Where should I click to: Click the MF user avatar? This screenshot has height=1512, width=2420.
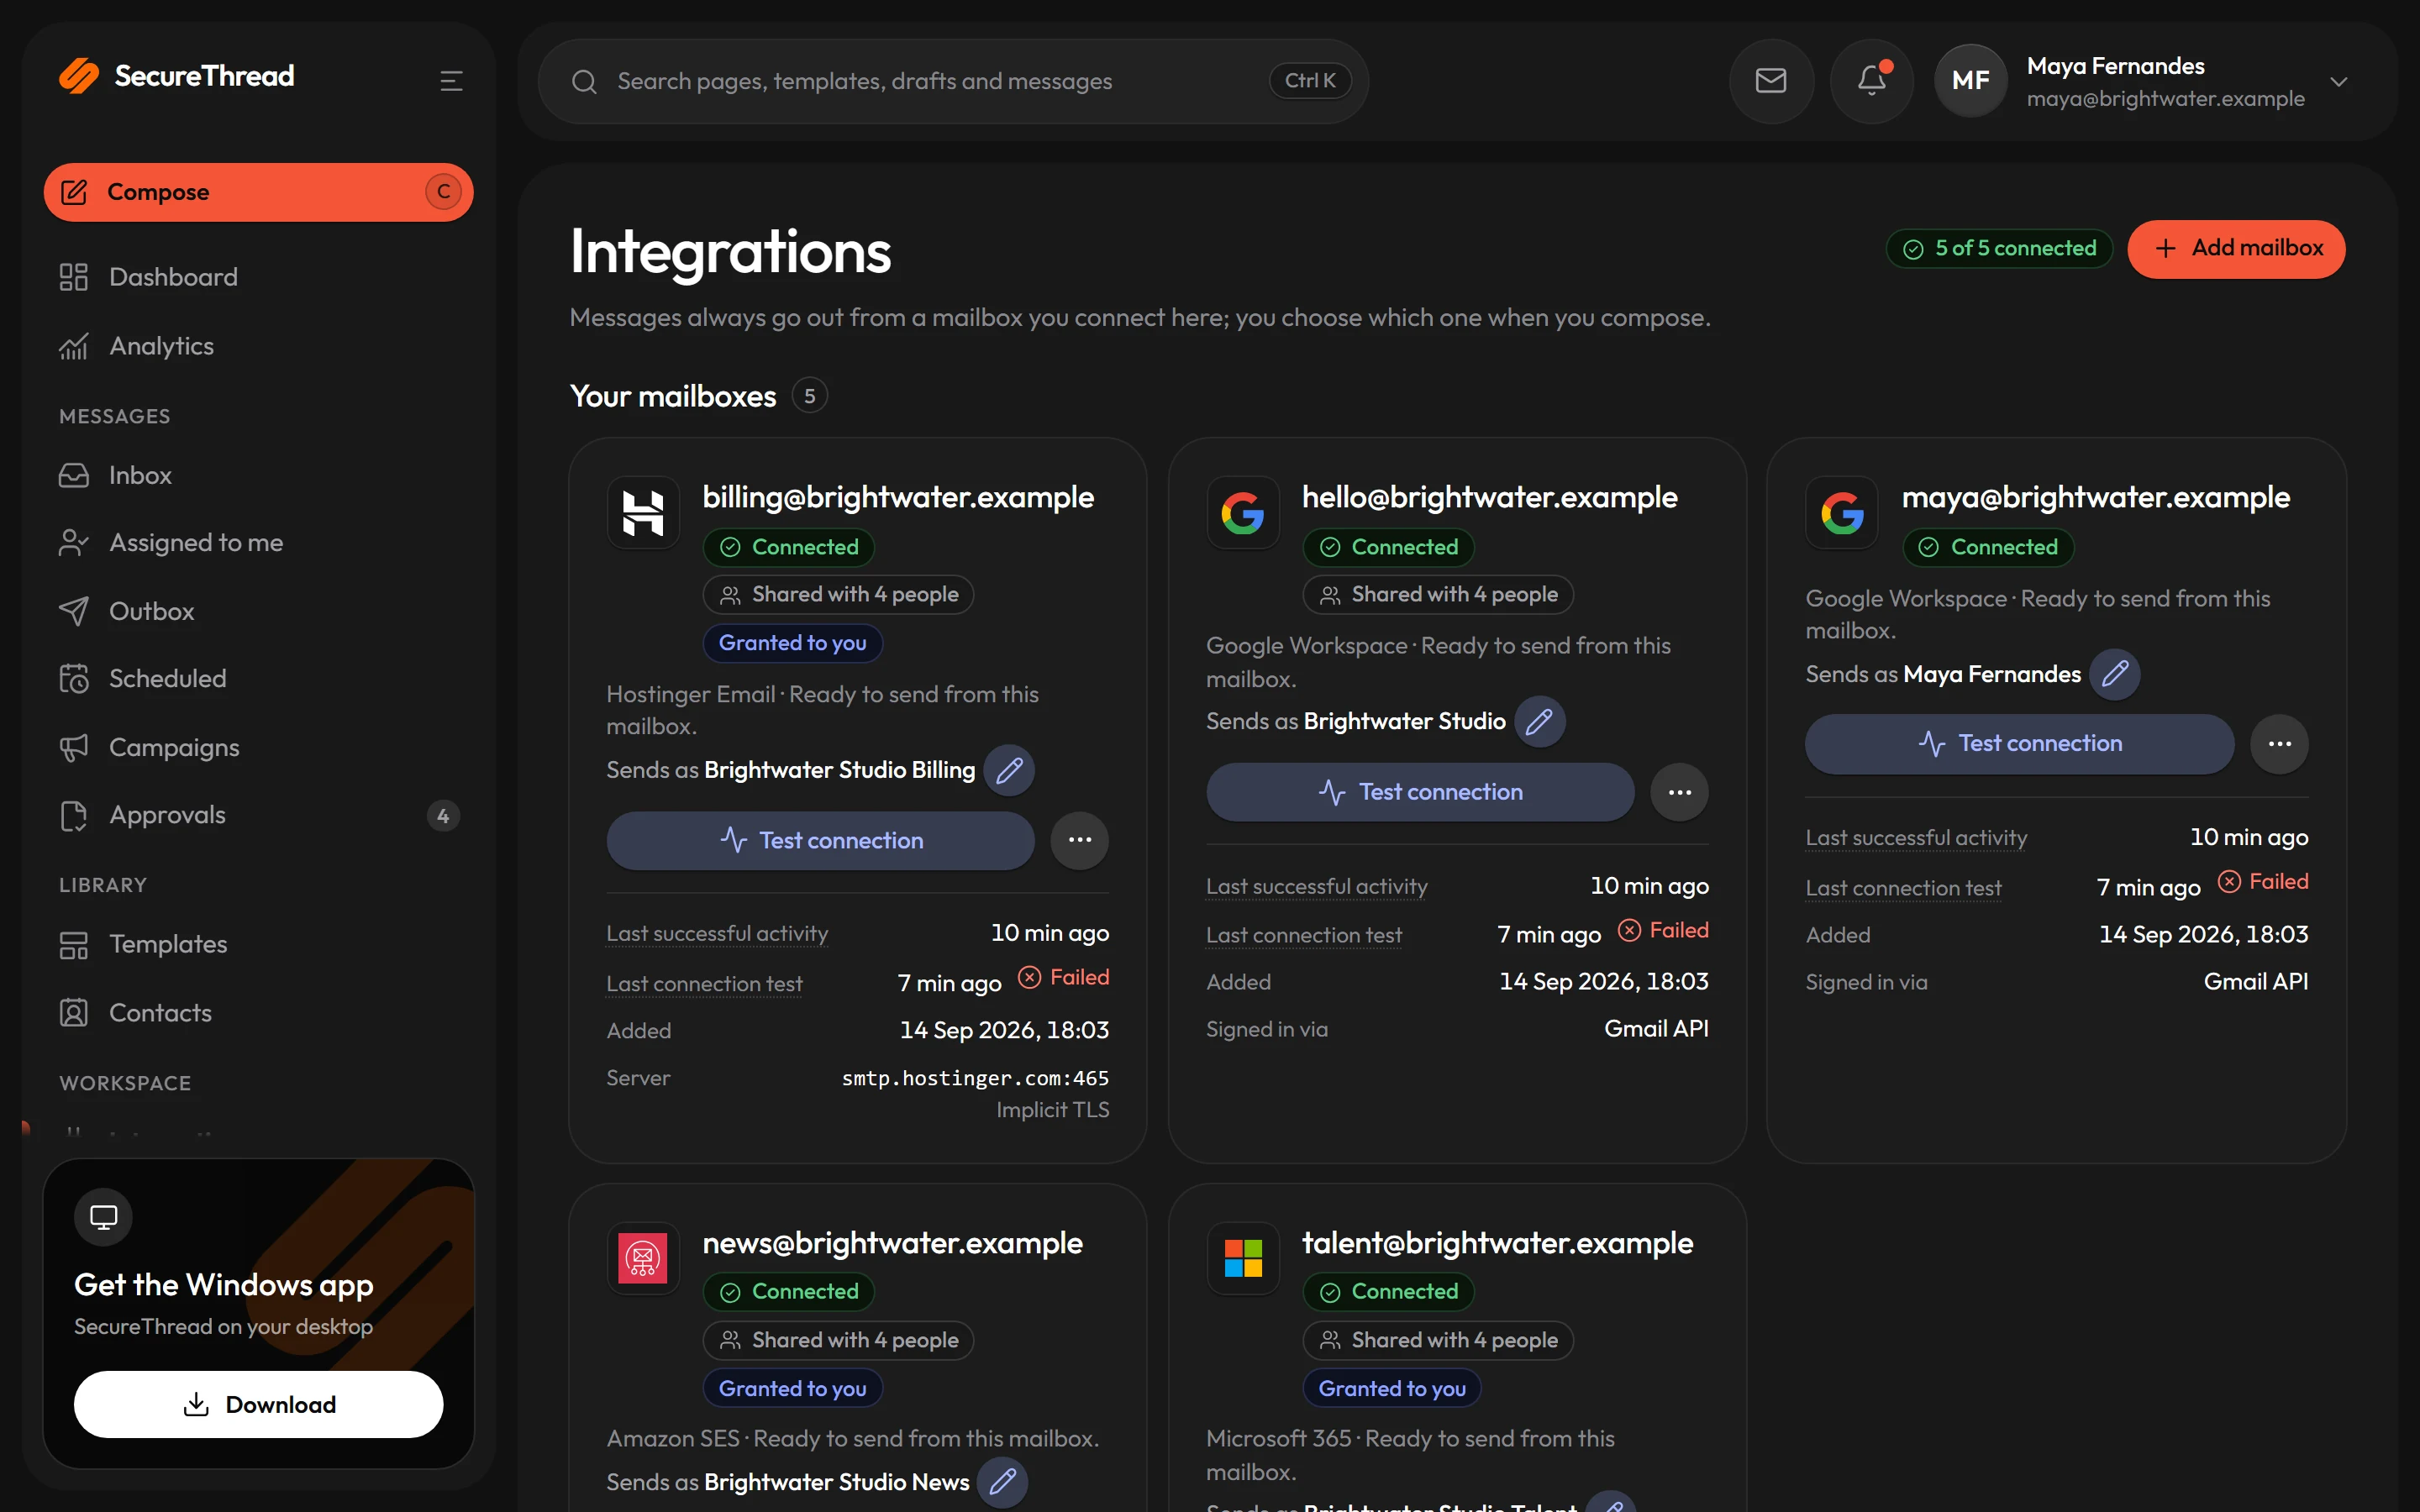[1970, 81]
